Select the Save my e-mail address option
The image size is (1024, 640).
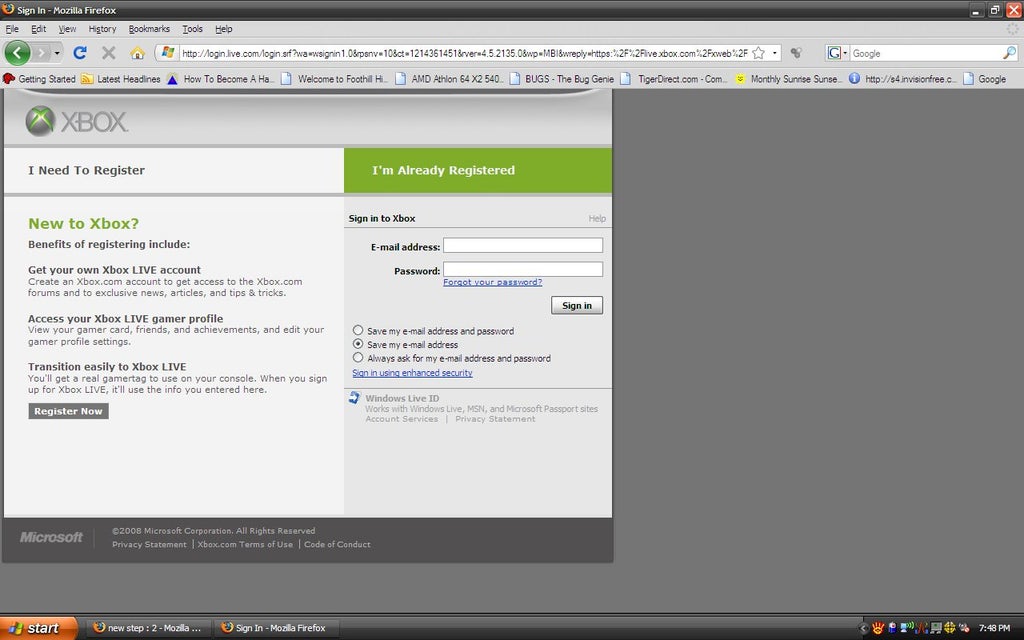click(x=358, y=344)
